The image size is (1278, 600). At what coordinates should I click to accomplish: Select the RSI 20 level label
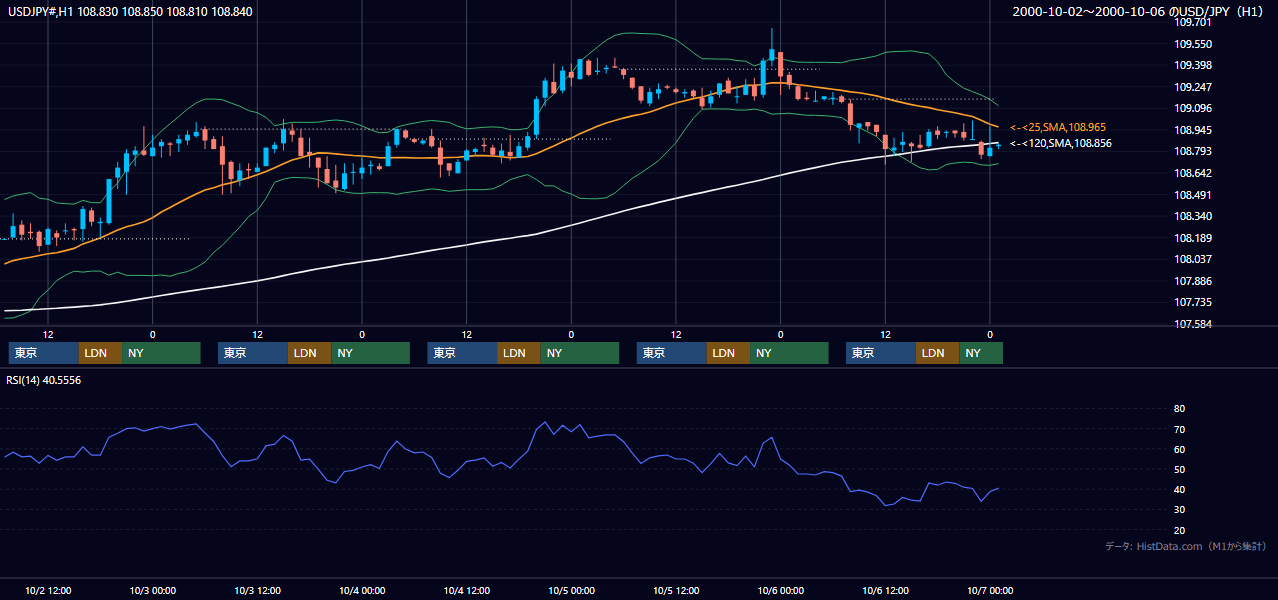tap(1179, 530)
